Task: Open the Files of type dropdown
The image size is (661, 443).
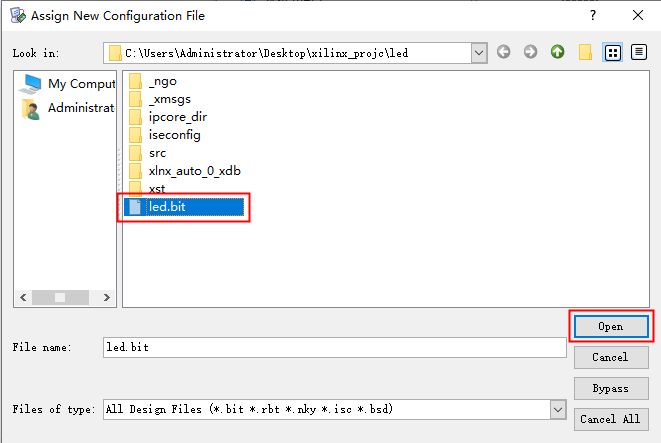Action: pyautogui.click(x=557, y=409)
